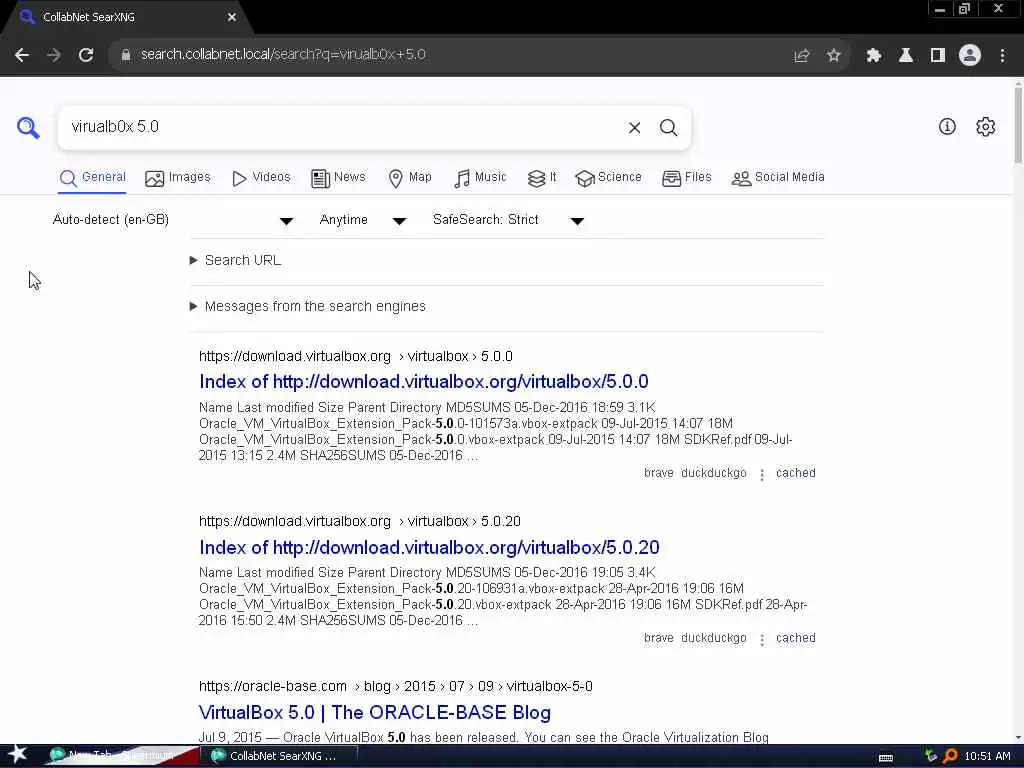Open result menu dots for 5.0.0 result
This screenshot has width=1024, height=768.
(761, 474)
